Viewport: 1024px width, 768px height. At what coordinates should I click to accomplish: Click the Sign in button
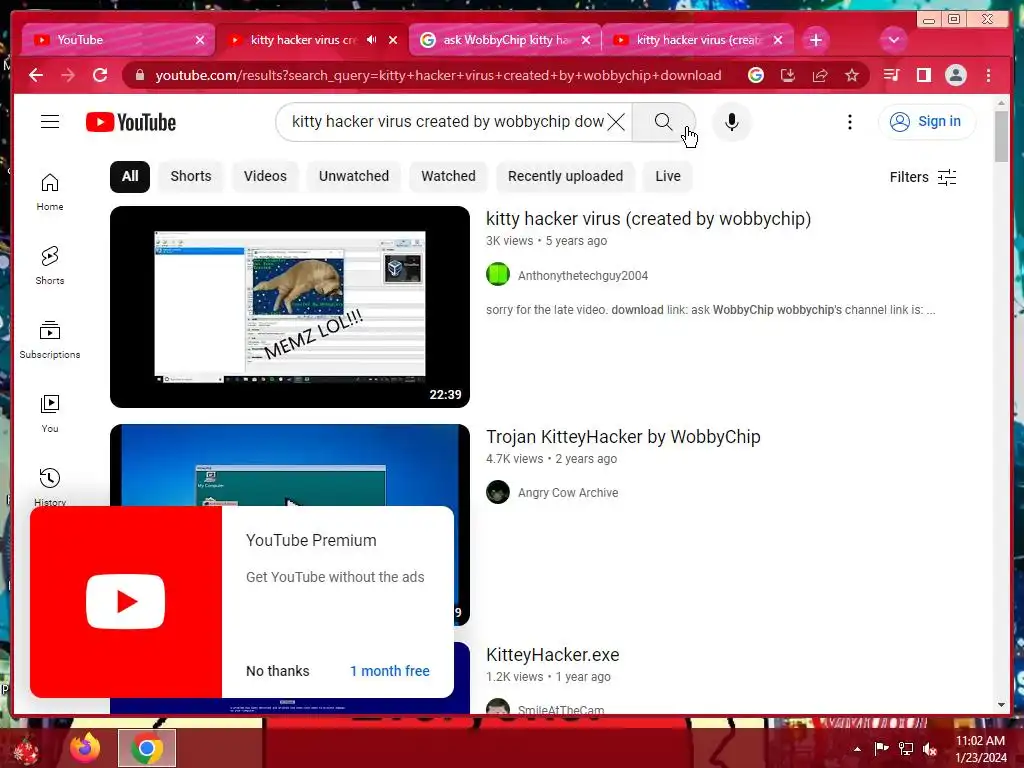tap(927, 121)
